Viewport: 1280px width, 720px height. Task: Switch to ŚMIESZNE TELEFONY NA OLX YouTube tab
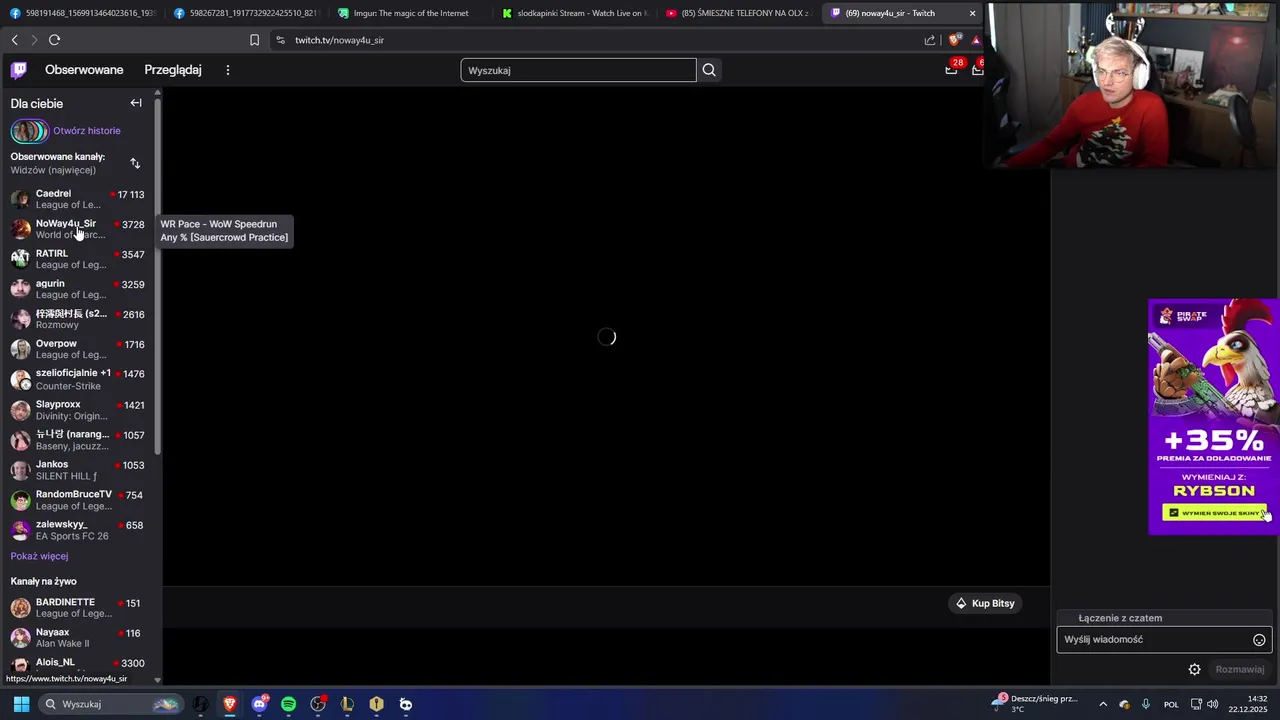(x=738, y=13)
